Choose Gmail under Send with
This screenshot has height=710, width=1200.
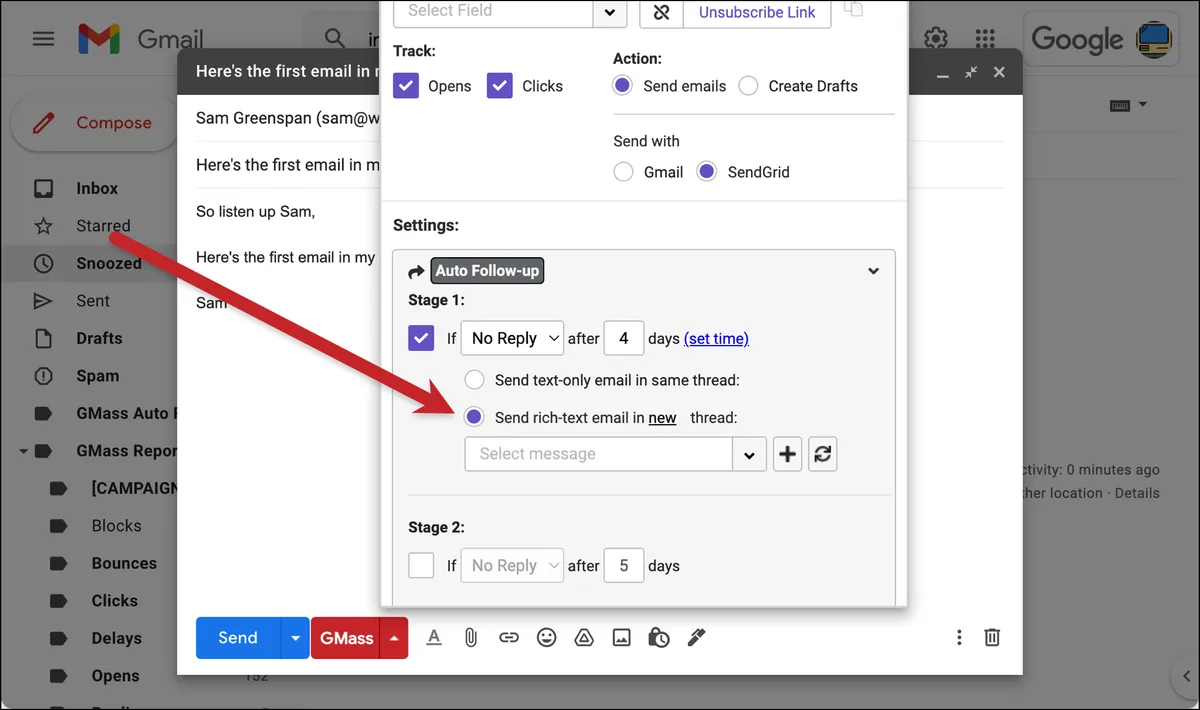[x=623, y=172]
